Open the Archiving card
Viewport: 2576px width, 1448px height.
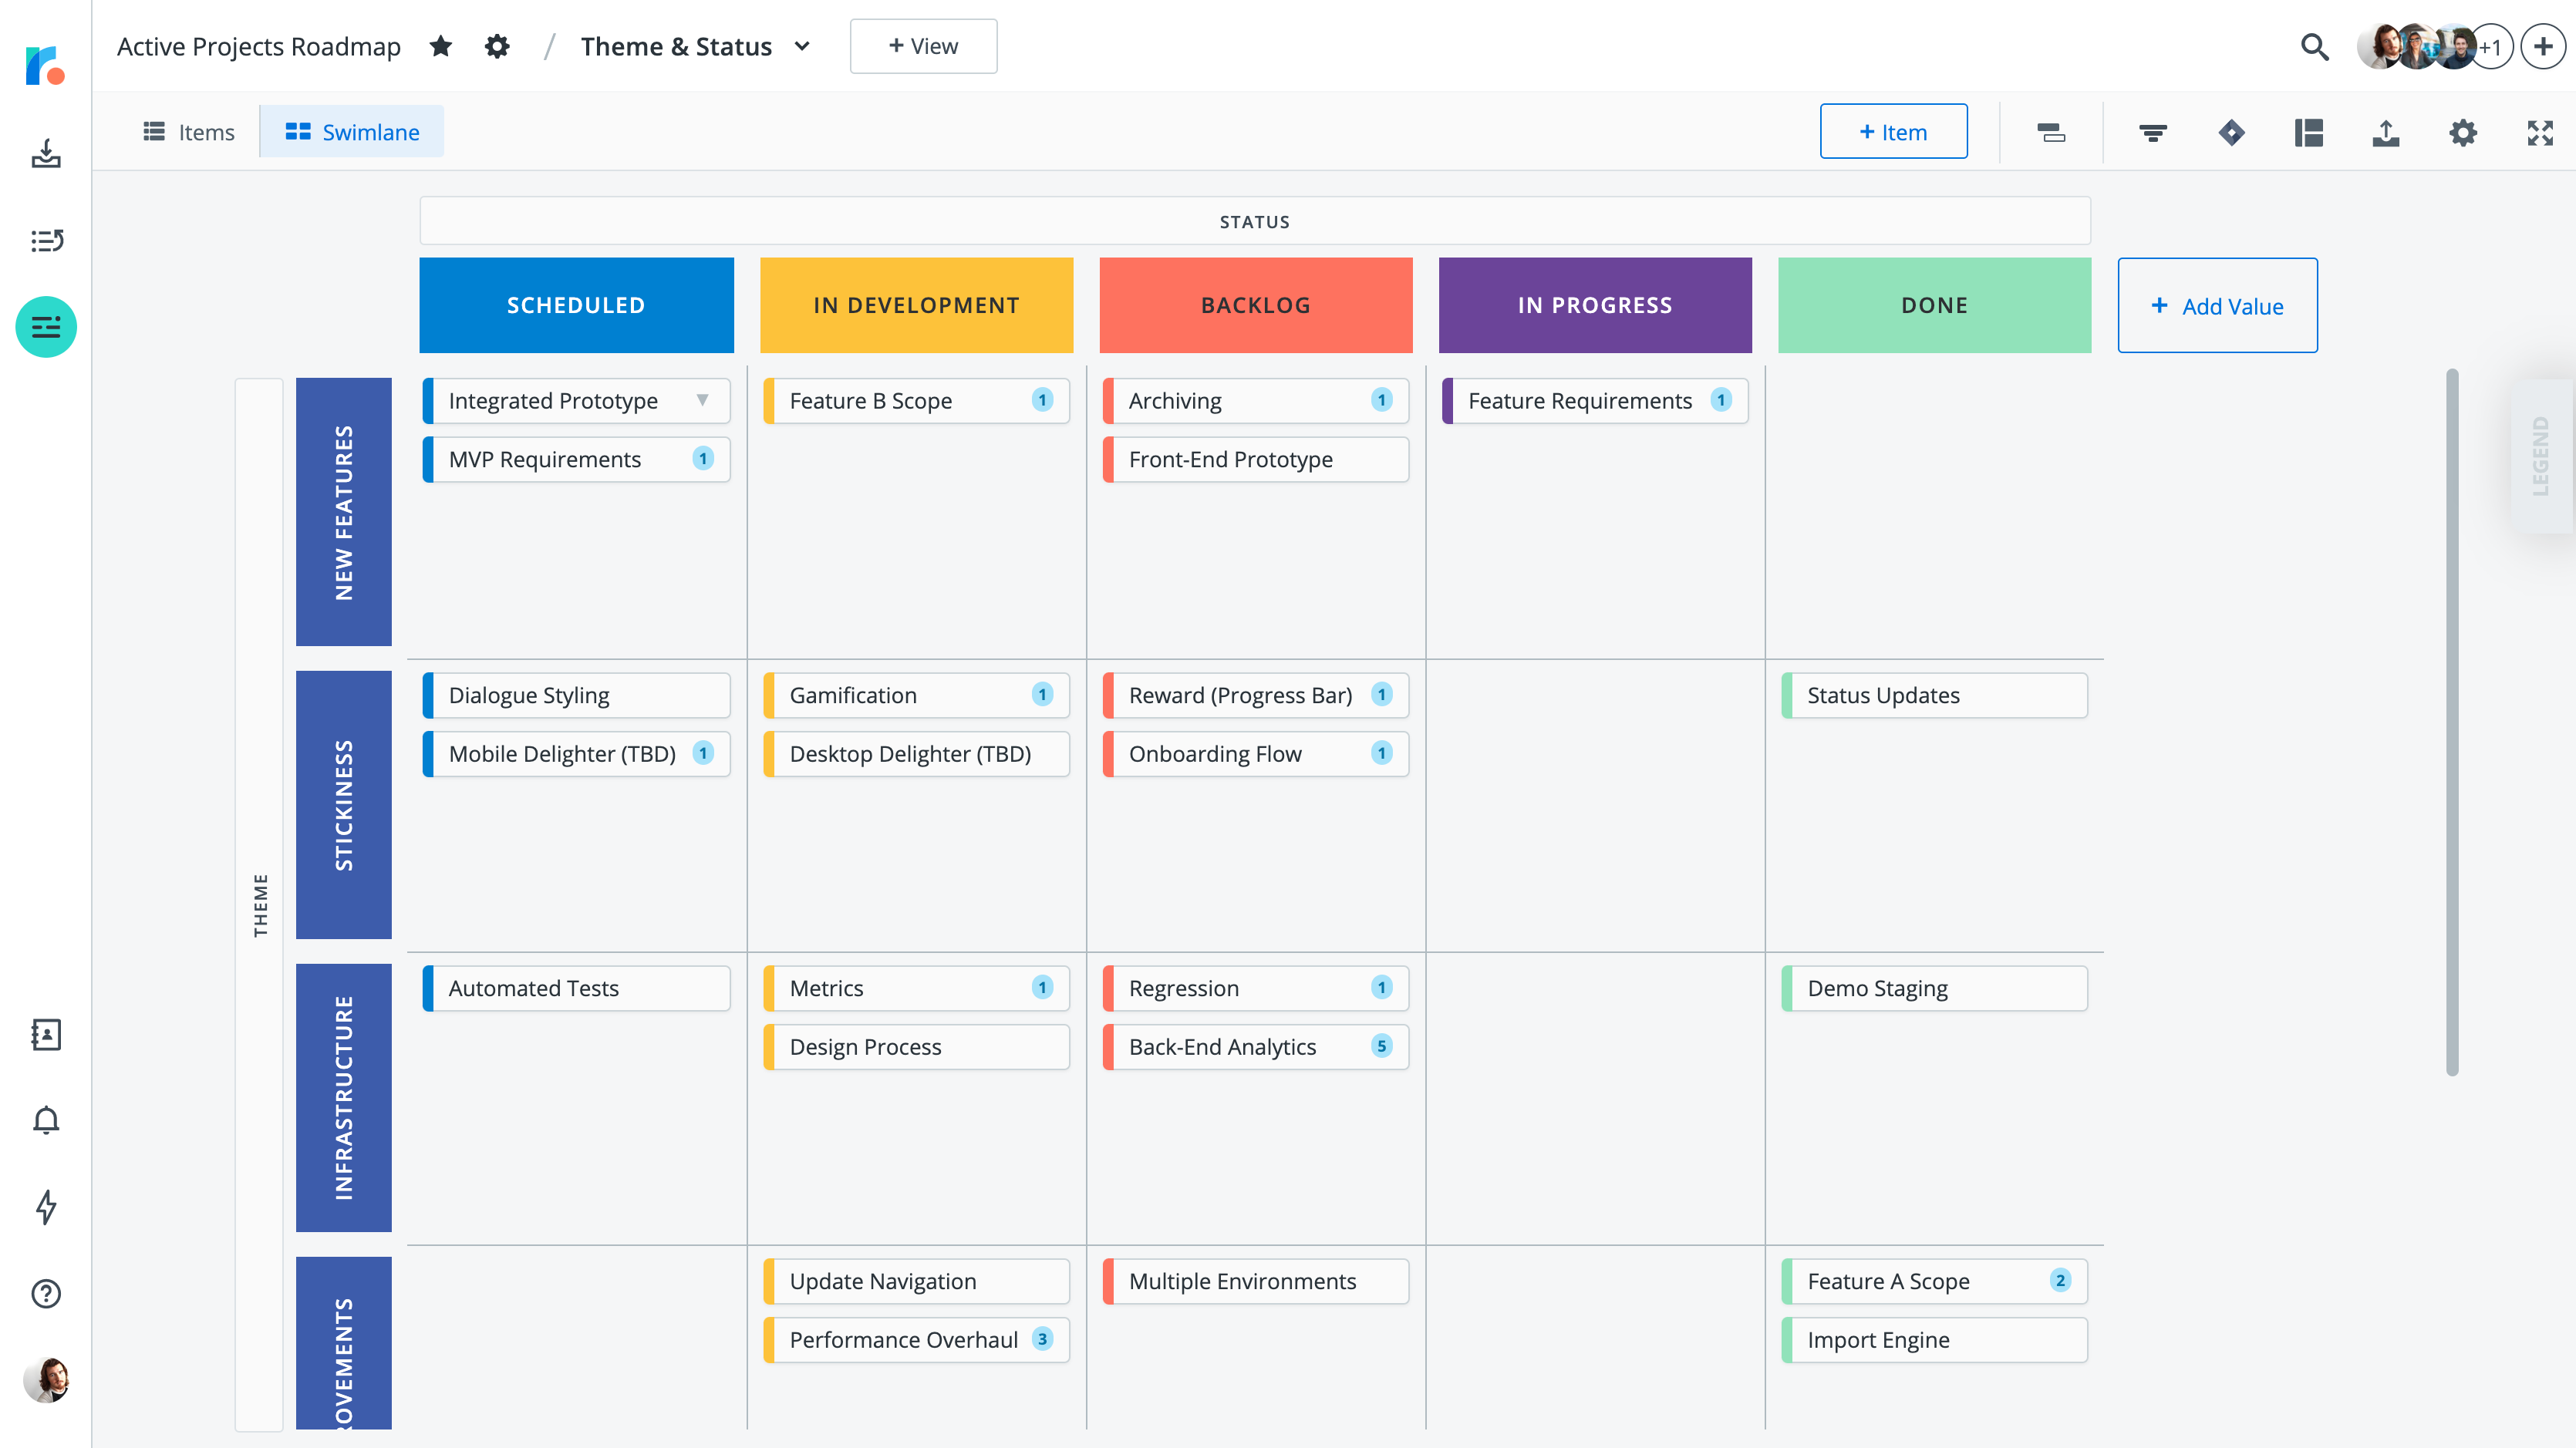click(x=1256, y=400)
